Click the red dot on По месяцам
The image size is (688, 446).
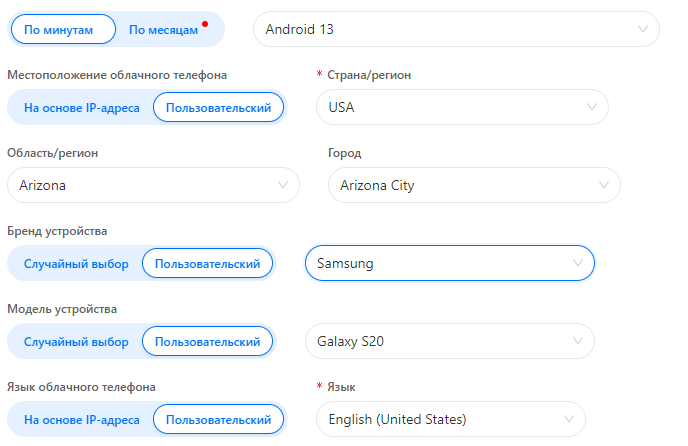[x=205, y=24]
